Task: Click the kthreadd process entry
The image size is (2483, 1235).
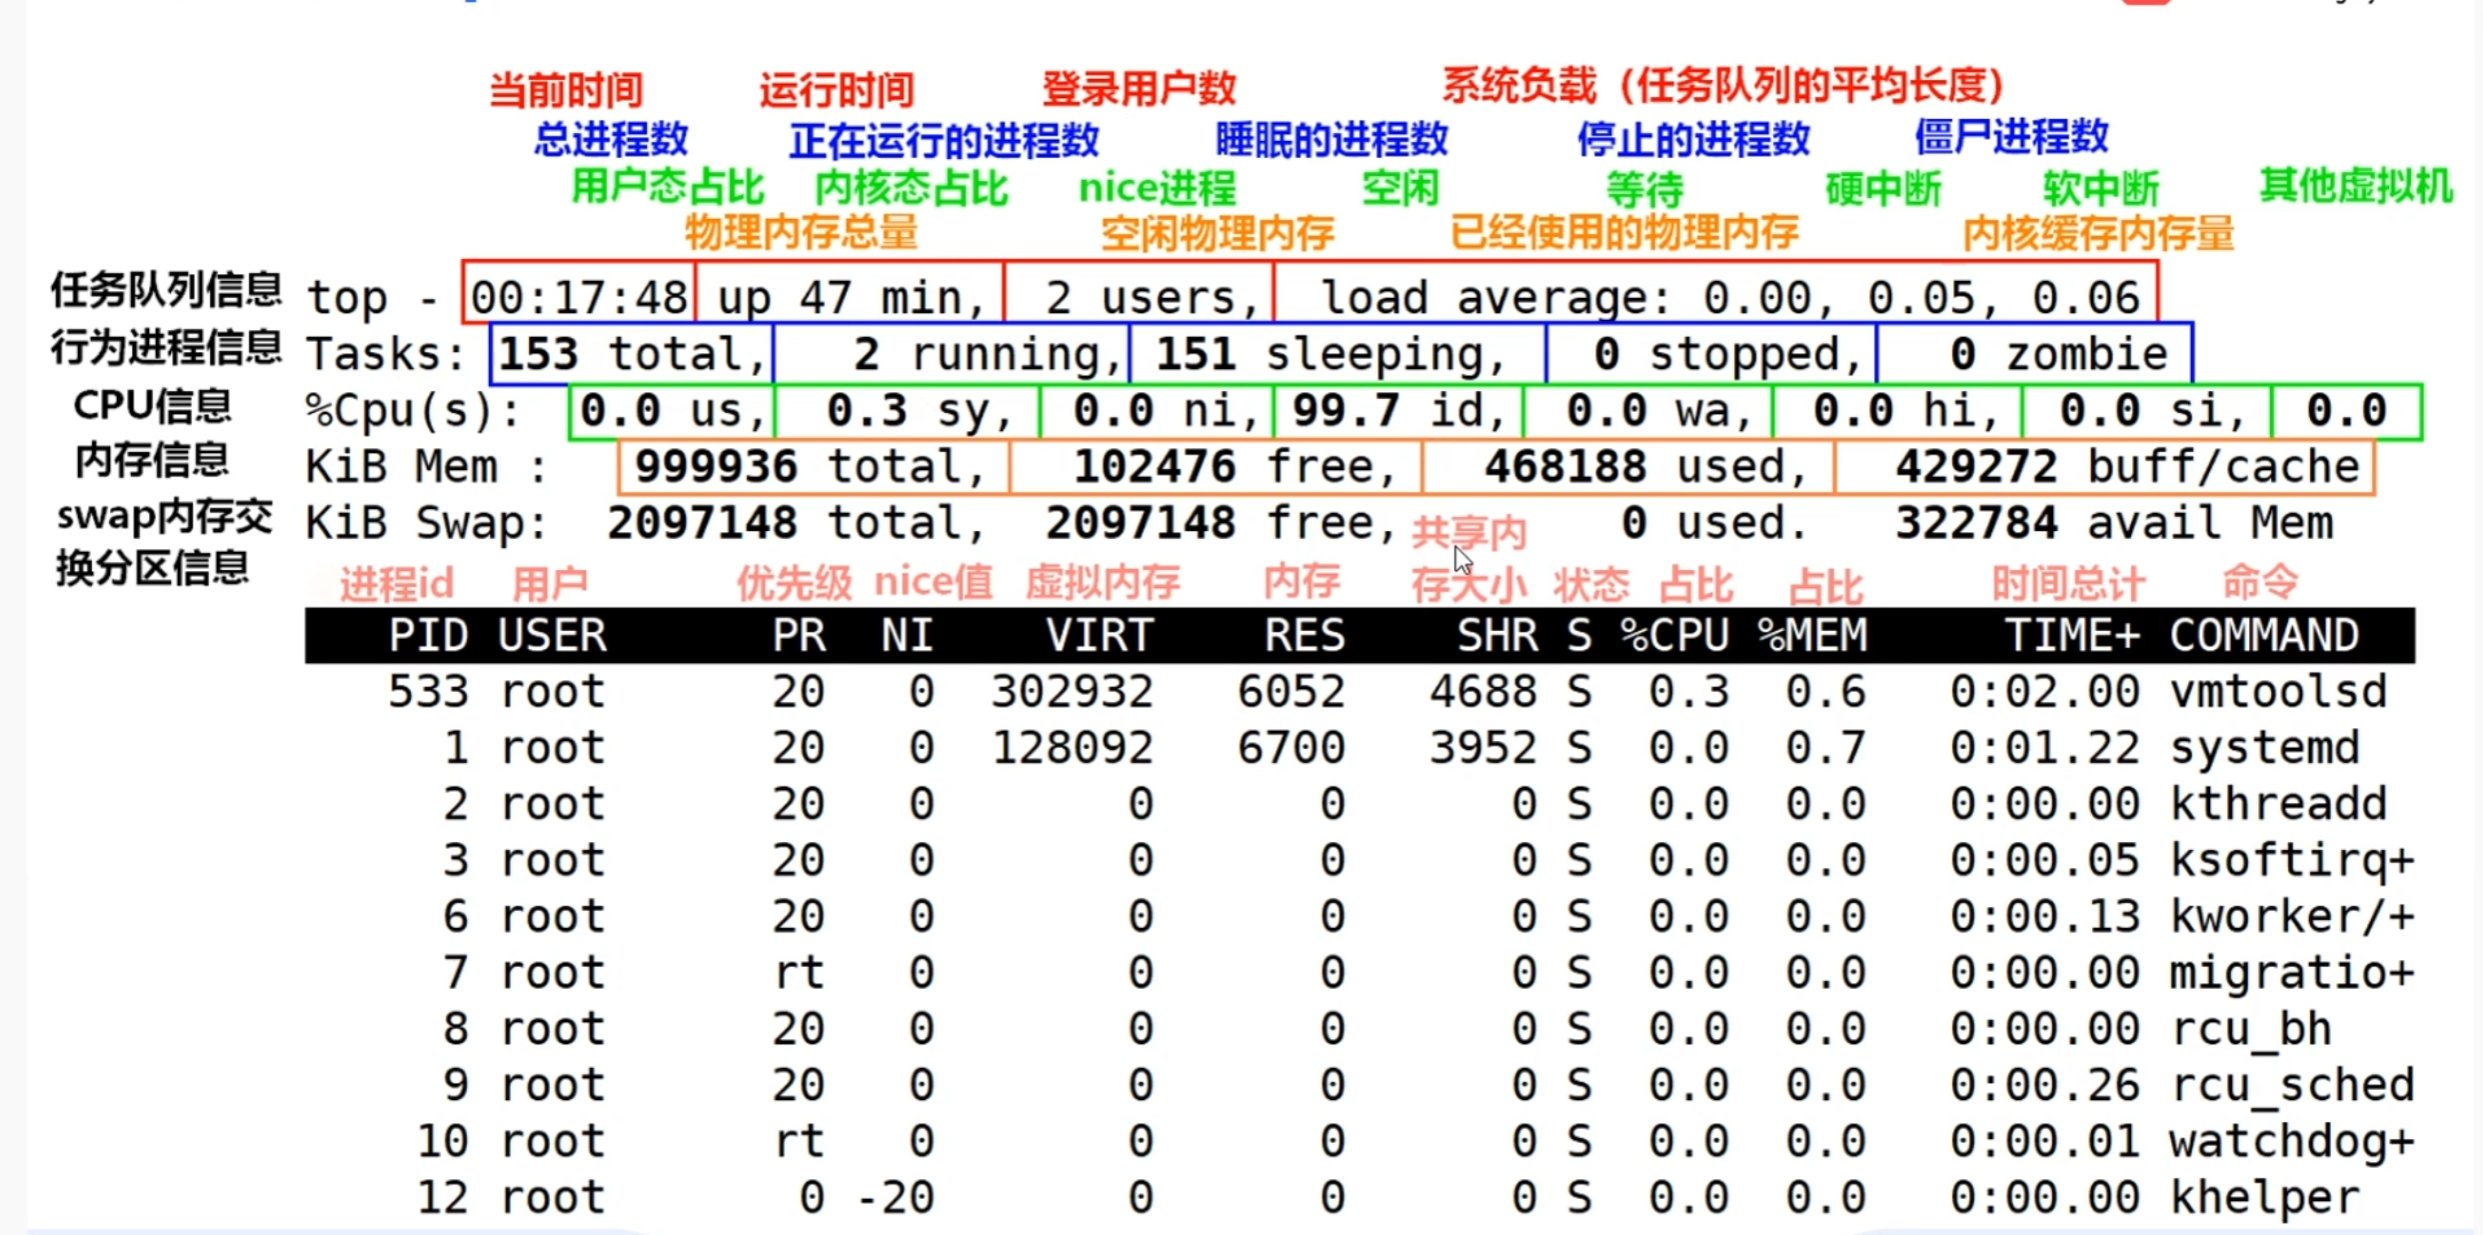Action: coord(2278,804)
